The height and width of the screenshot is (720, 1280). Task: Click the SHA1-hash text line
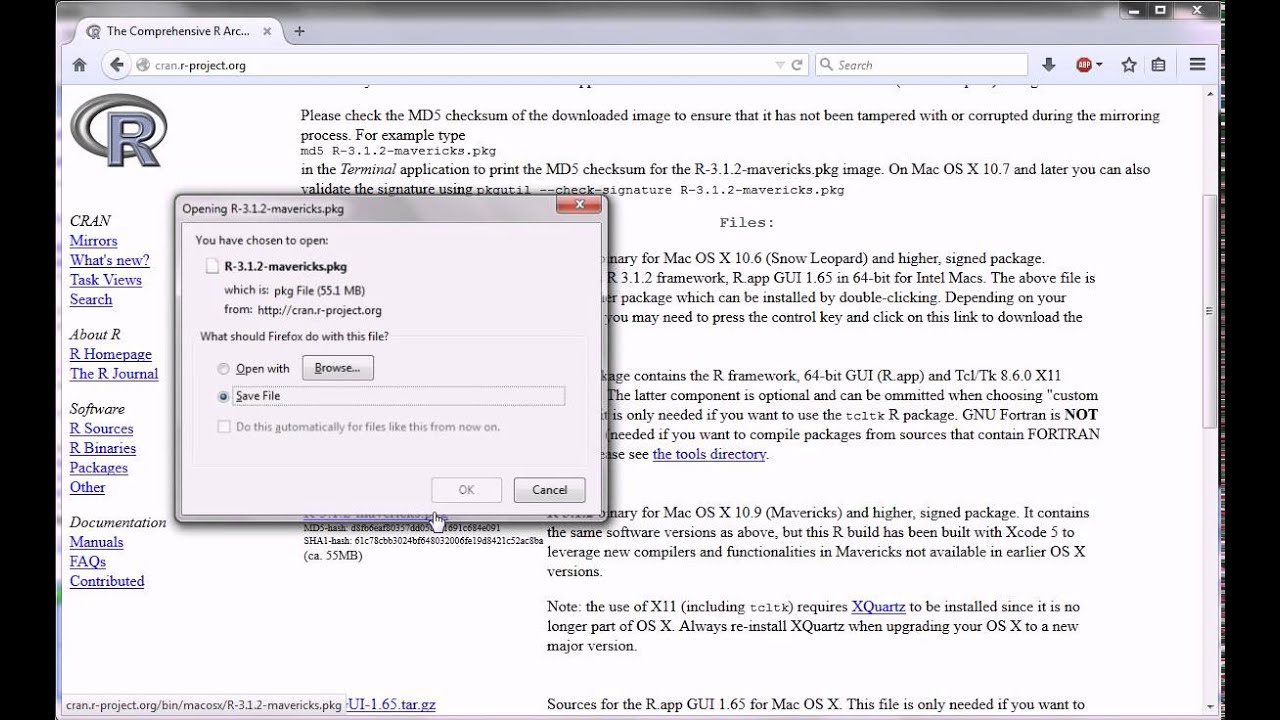[x=423, y=541]
